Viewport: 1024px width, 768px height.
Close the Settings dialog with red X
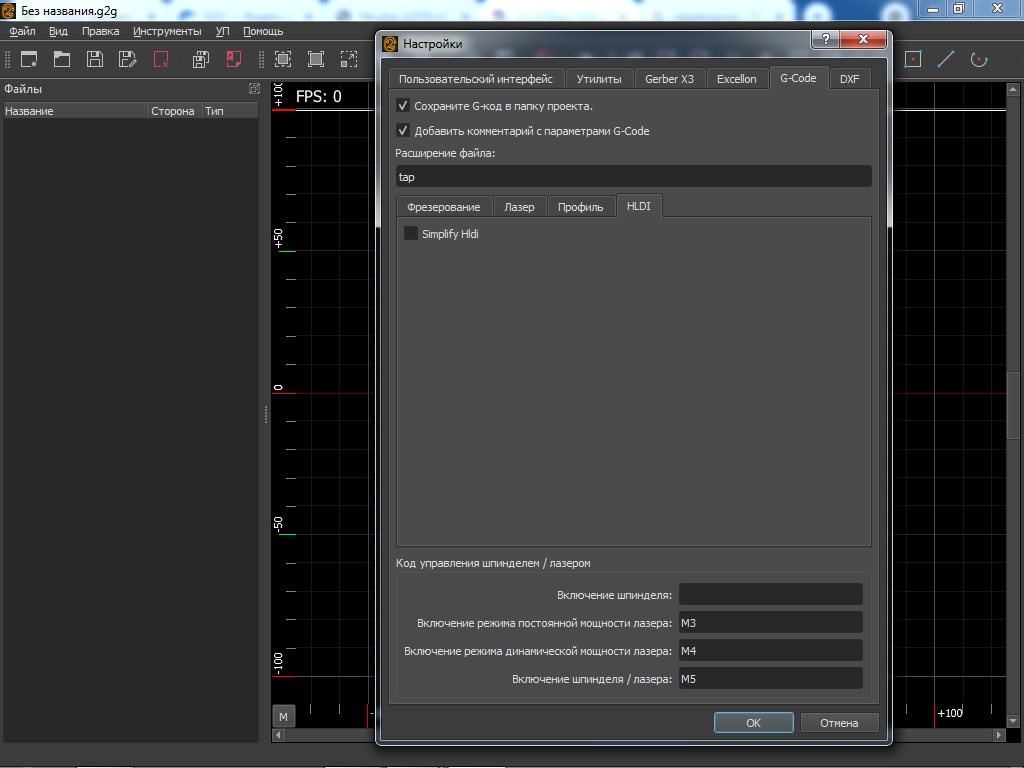pos(863,39)
